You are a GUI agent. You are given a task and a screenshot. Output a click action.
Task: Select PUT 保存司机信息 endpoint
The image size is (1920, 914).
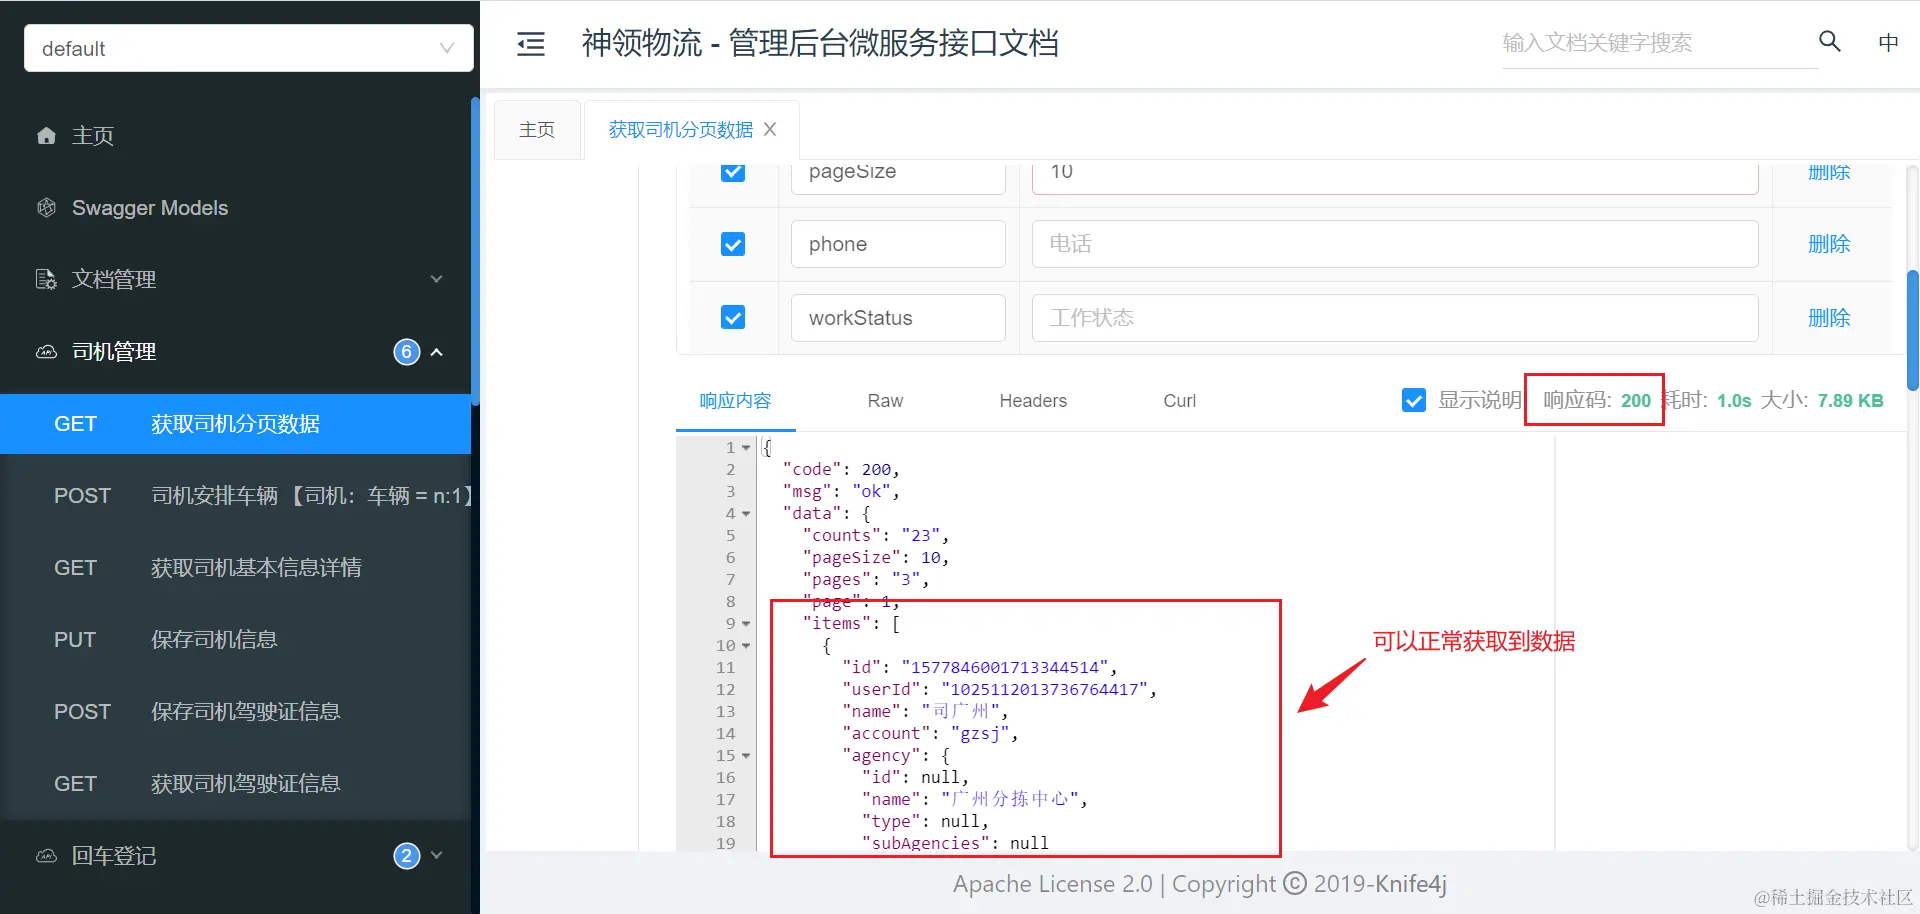(x=236, y=640)
